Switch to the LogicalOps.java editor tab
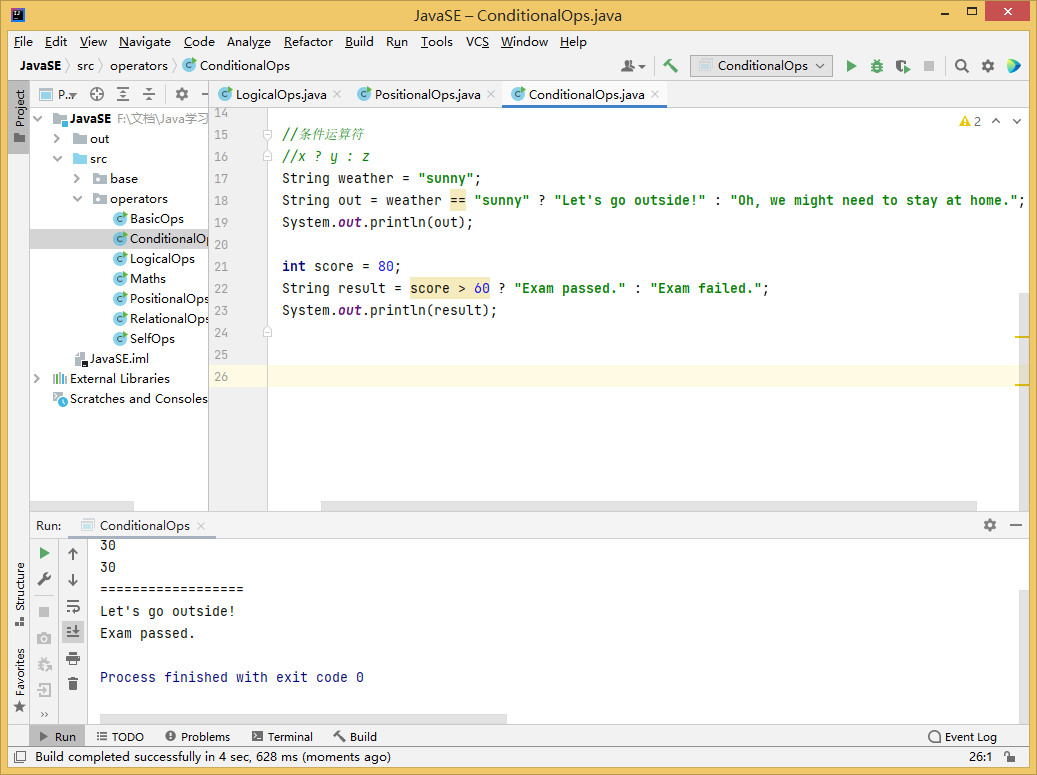The width and height of the screenshot is (1037, 775). (x=280, y=95)
